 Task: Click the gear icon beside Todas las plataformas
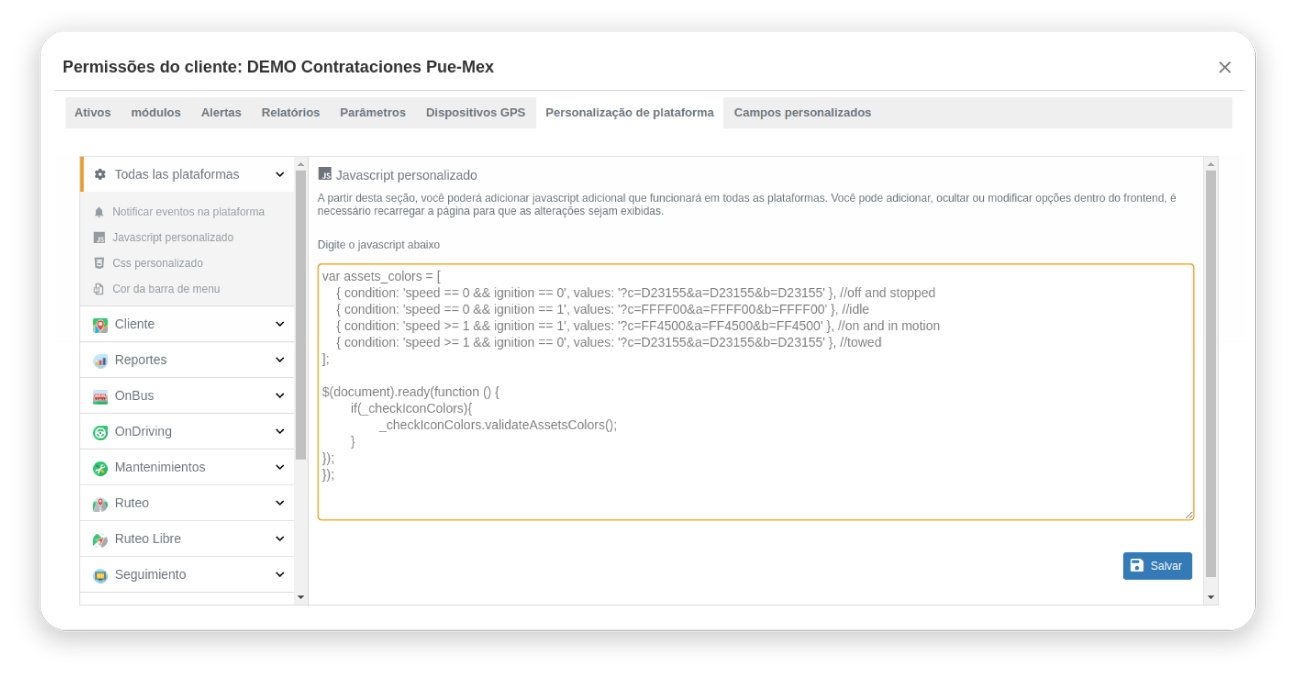pos(100,174)
